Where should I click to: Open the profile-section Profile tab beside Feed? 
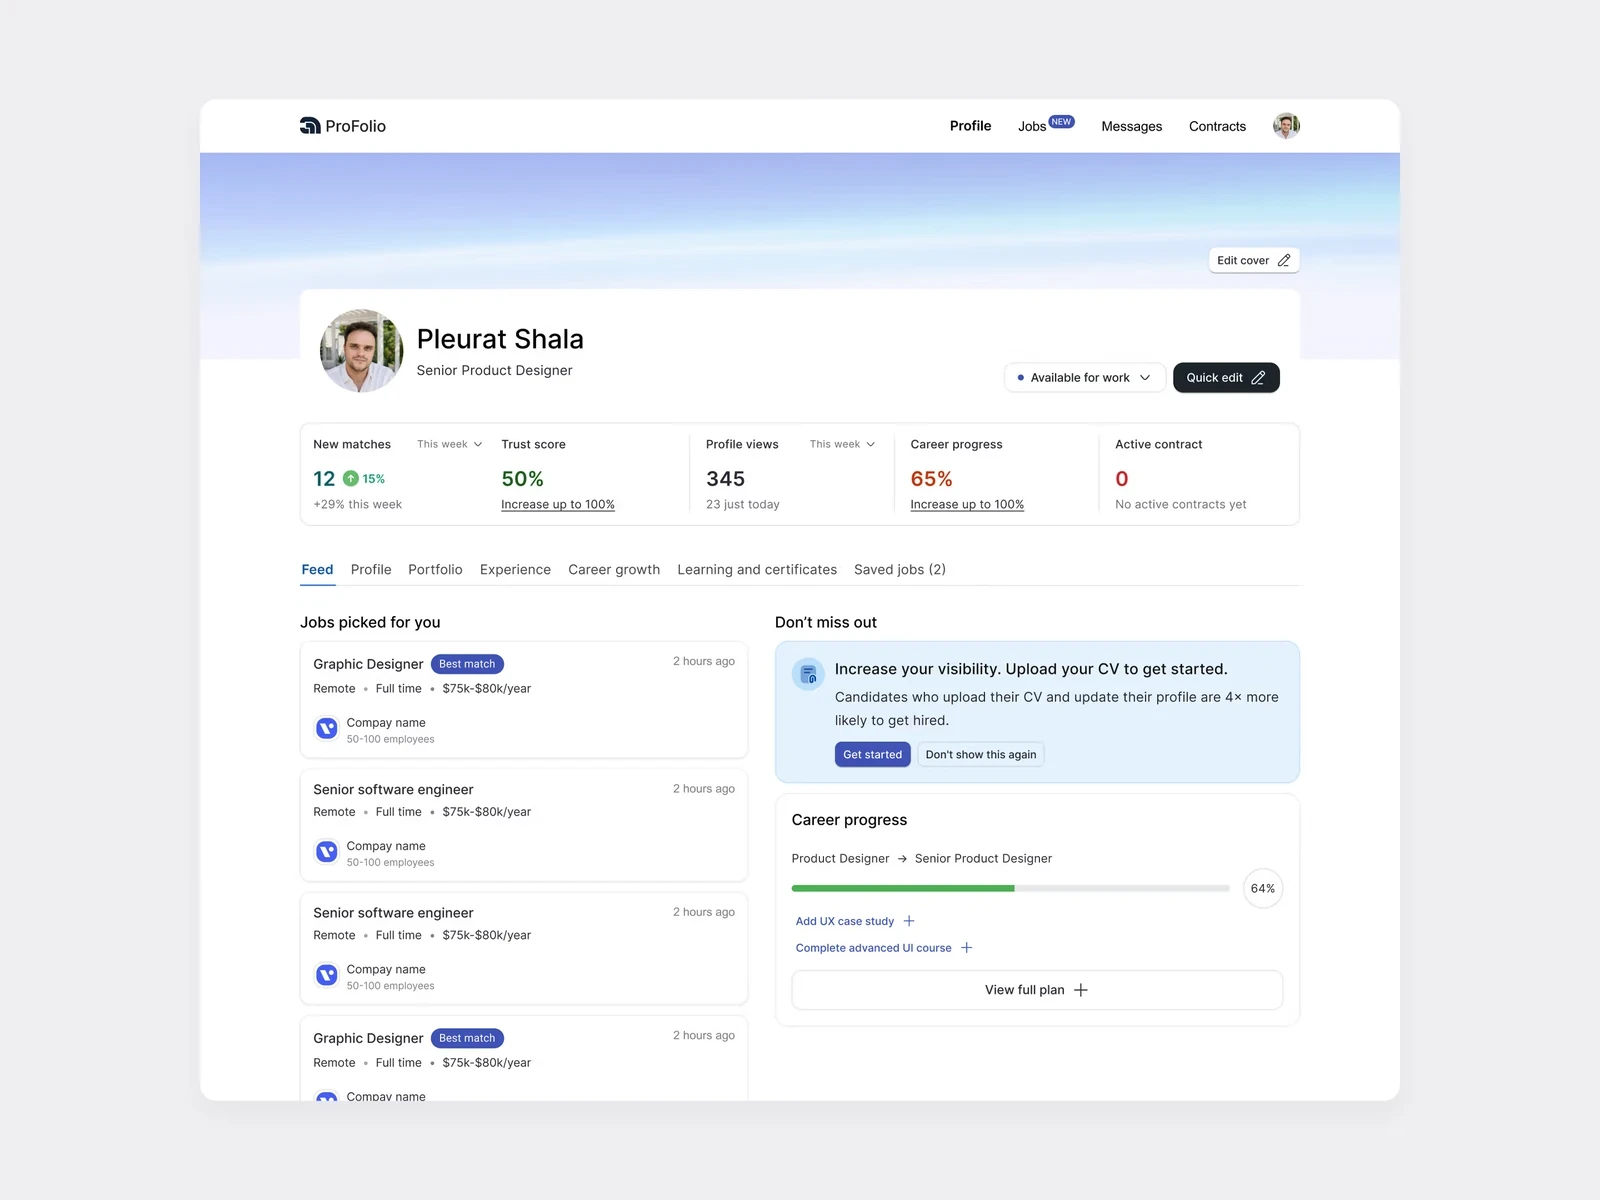pyautogui.click(x=371, y=570)
